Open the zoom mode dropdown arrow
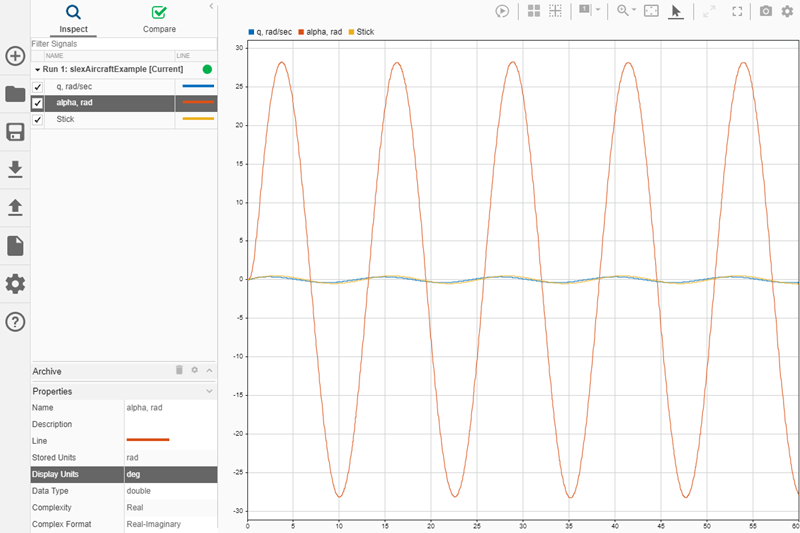 [634, 10]
